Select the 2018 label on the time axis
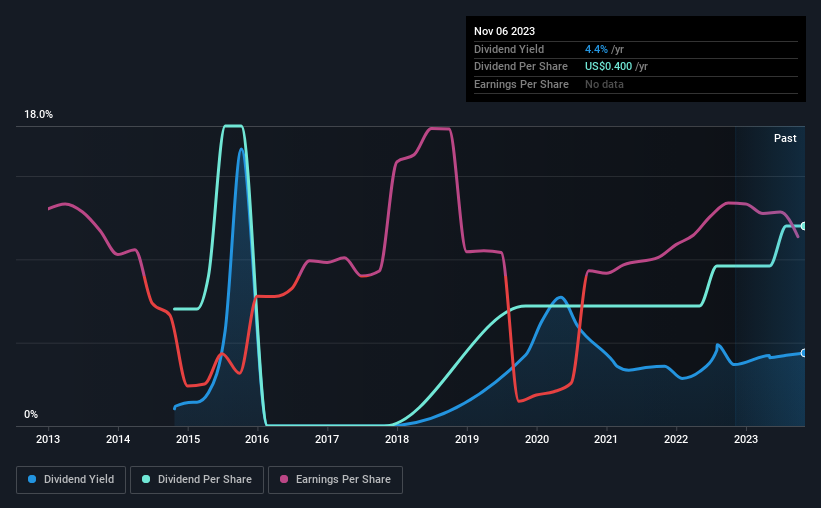 click(397, 439)
